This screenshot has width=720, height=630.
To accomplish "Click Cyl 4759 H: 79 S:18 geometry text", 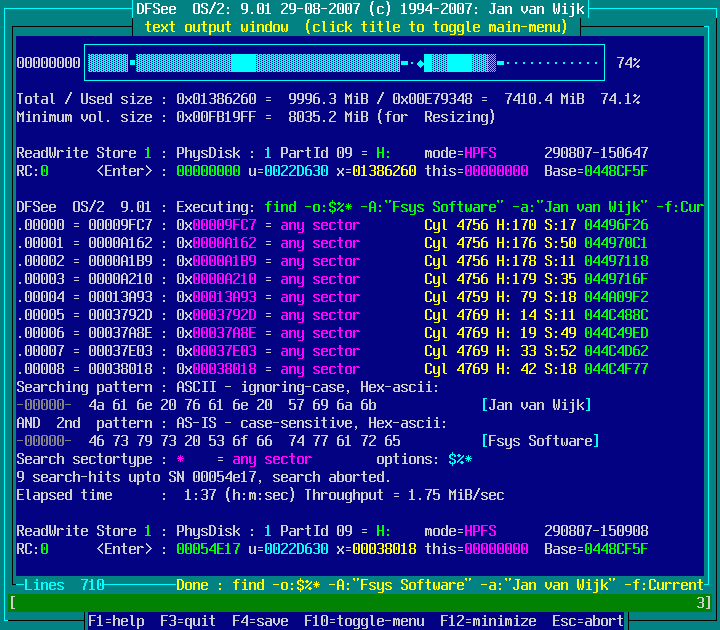I will click(500, 297).
